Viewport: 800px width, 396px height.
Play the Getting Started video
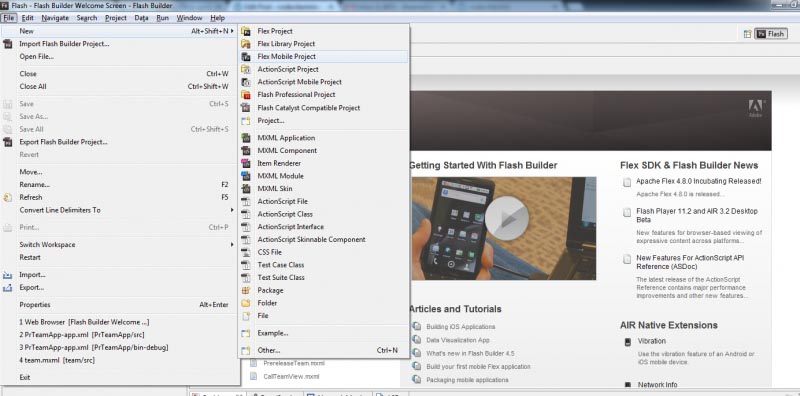[x=506, y=218]
